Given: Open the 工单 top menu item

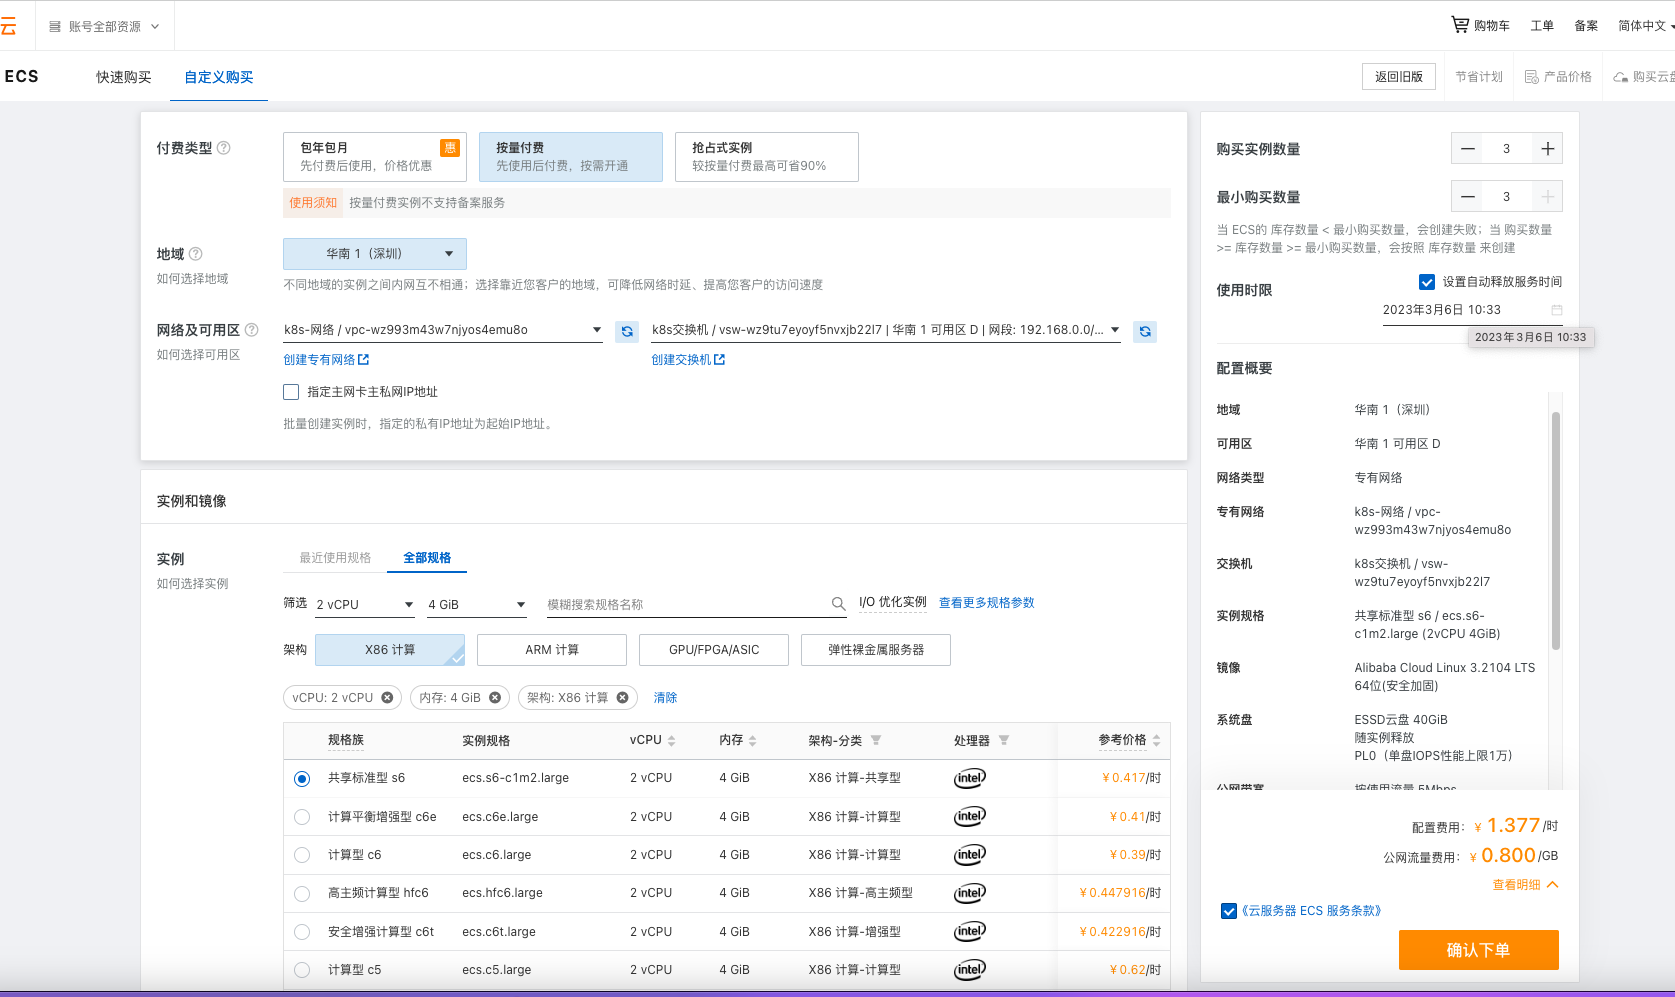Looking at the screenshot, I should coord(1542,26).
